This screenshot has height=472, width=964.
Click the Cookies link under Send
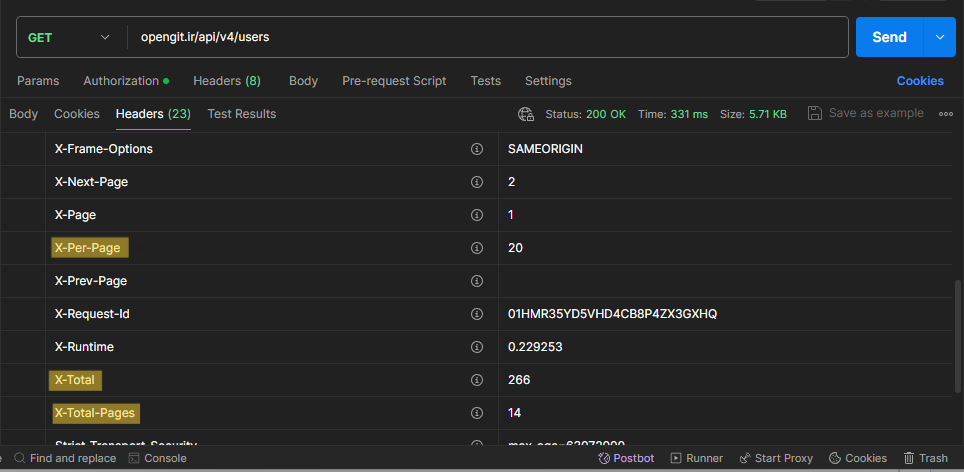[920, 81]
